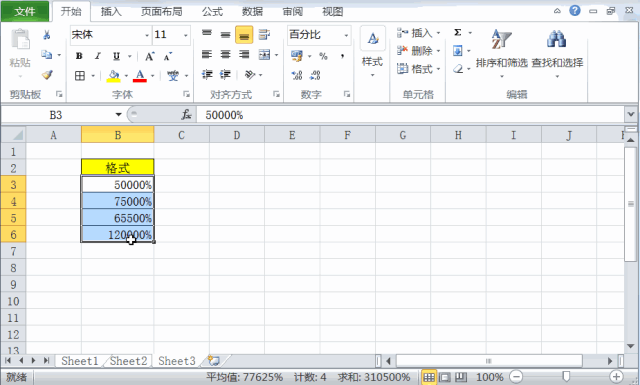Switch to the 页面布局 tab
This screenshot has width=640, height=385.
[162, 12]
